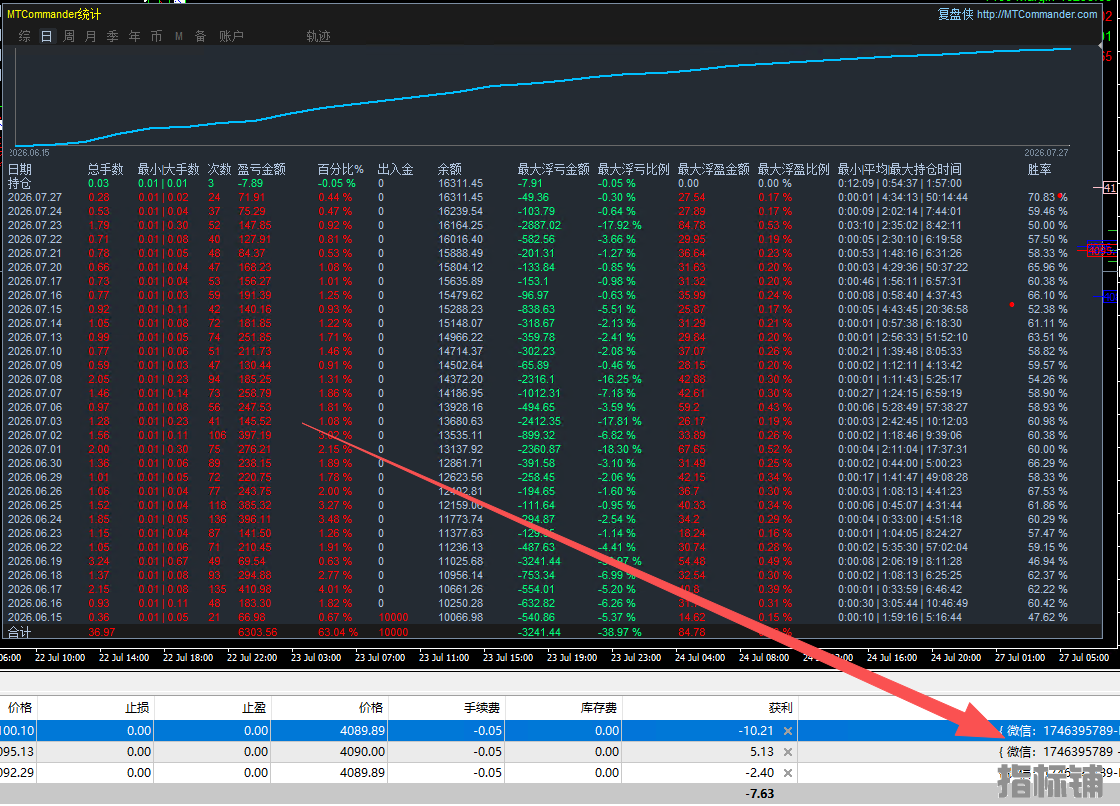Click the 获利 column header

pyautogui.click(x=780, y=707)
